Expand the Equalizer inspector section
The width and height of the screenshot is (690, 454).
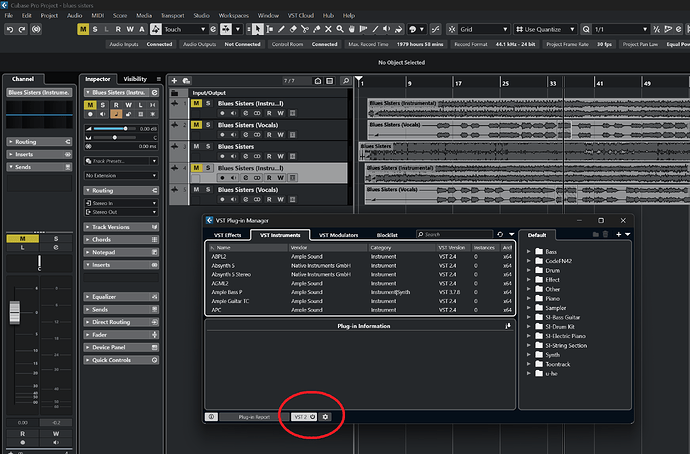[x=121, y=297]
